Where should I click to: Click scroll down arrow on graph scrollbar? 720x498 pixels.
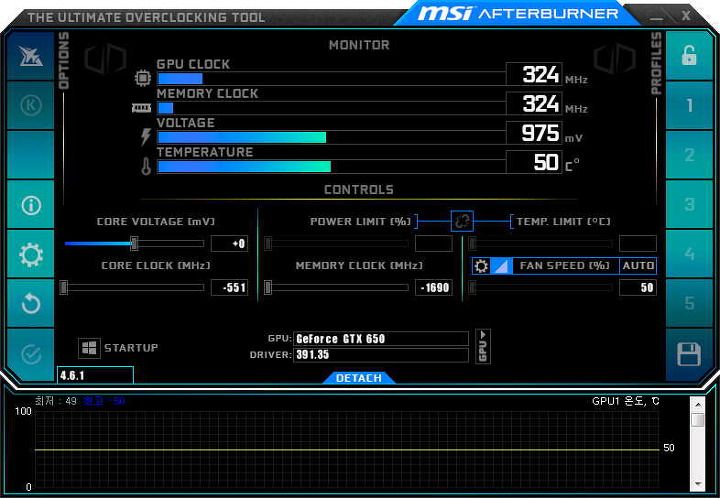pyautogui.click(x=698, y=484)
